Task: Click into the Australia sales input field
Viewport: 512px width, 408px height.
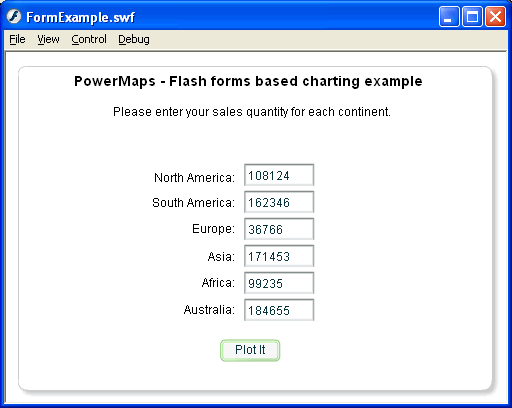Action: [x=279, y=310]
